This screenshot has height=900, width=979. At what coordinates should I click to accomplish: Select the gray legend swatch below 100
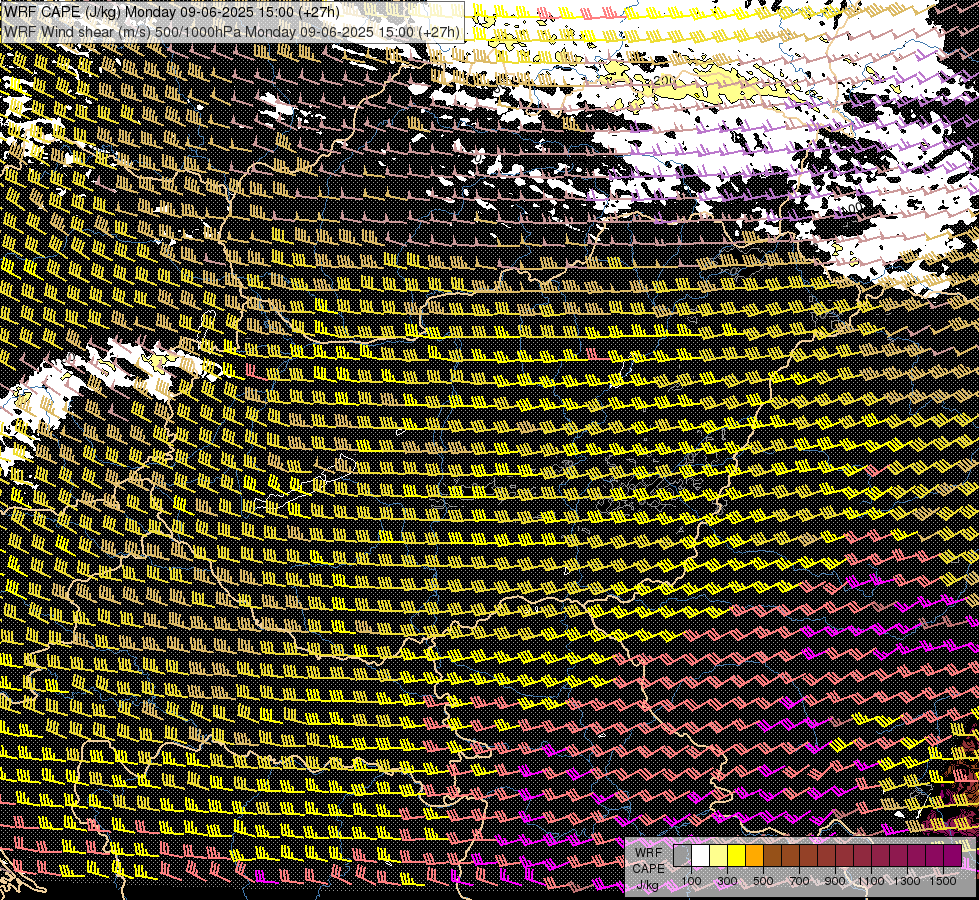point(682,856)
